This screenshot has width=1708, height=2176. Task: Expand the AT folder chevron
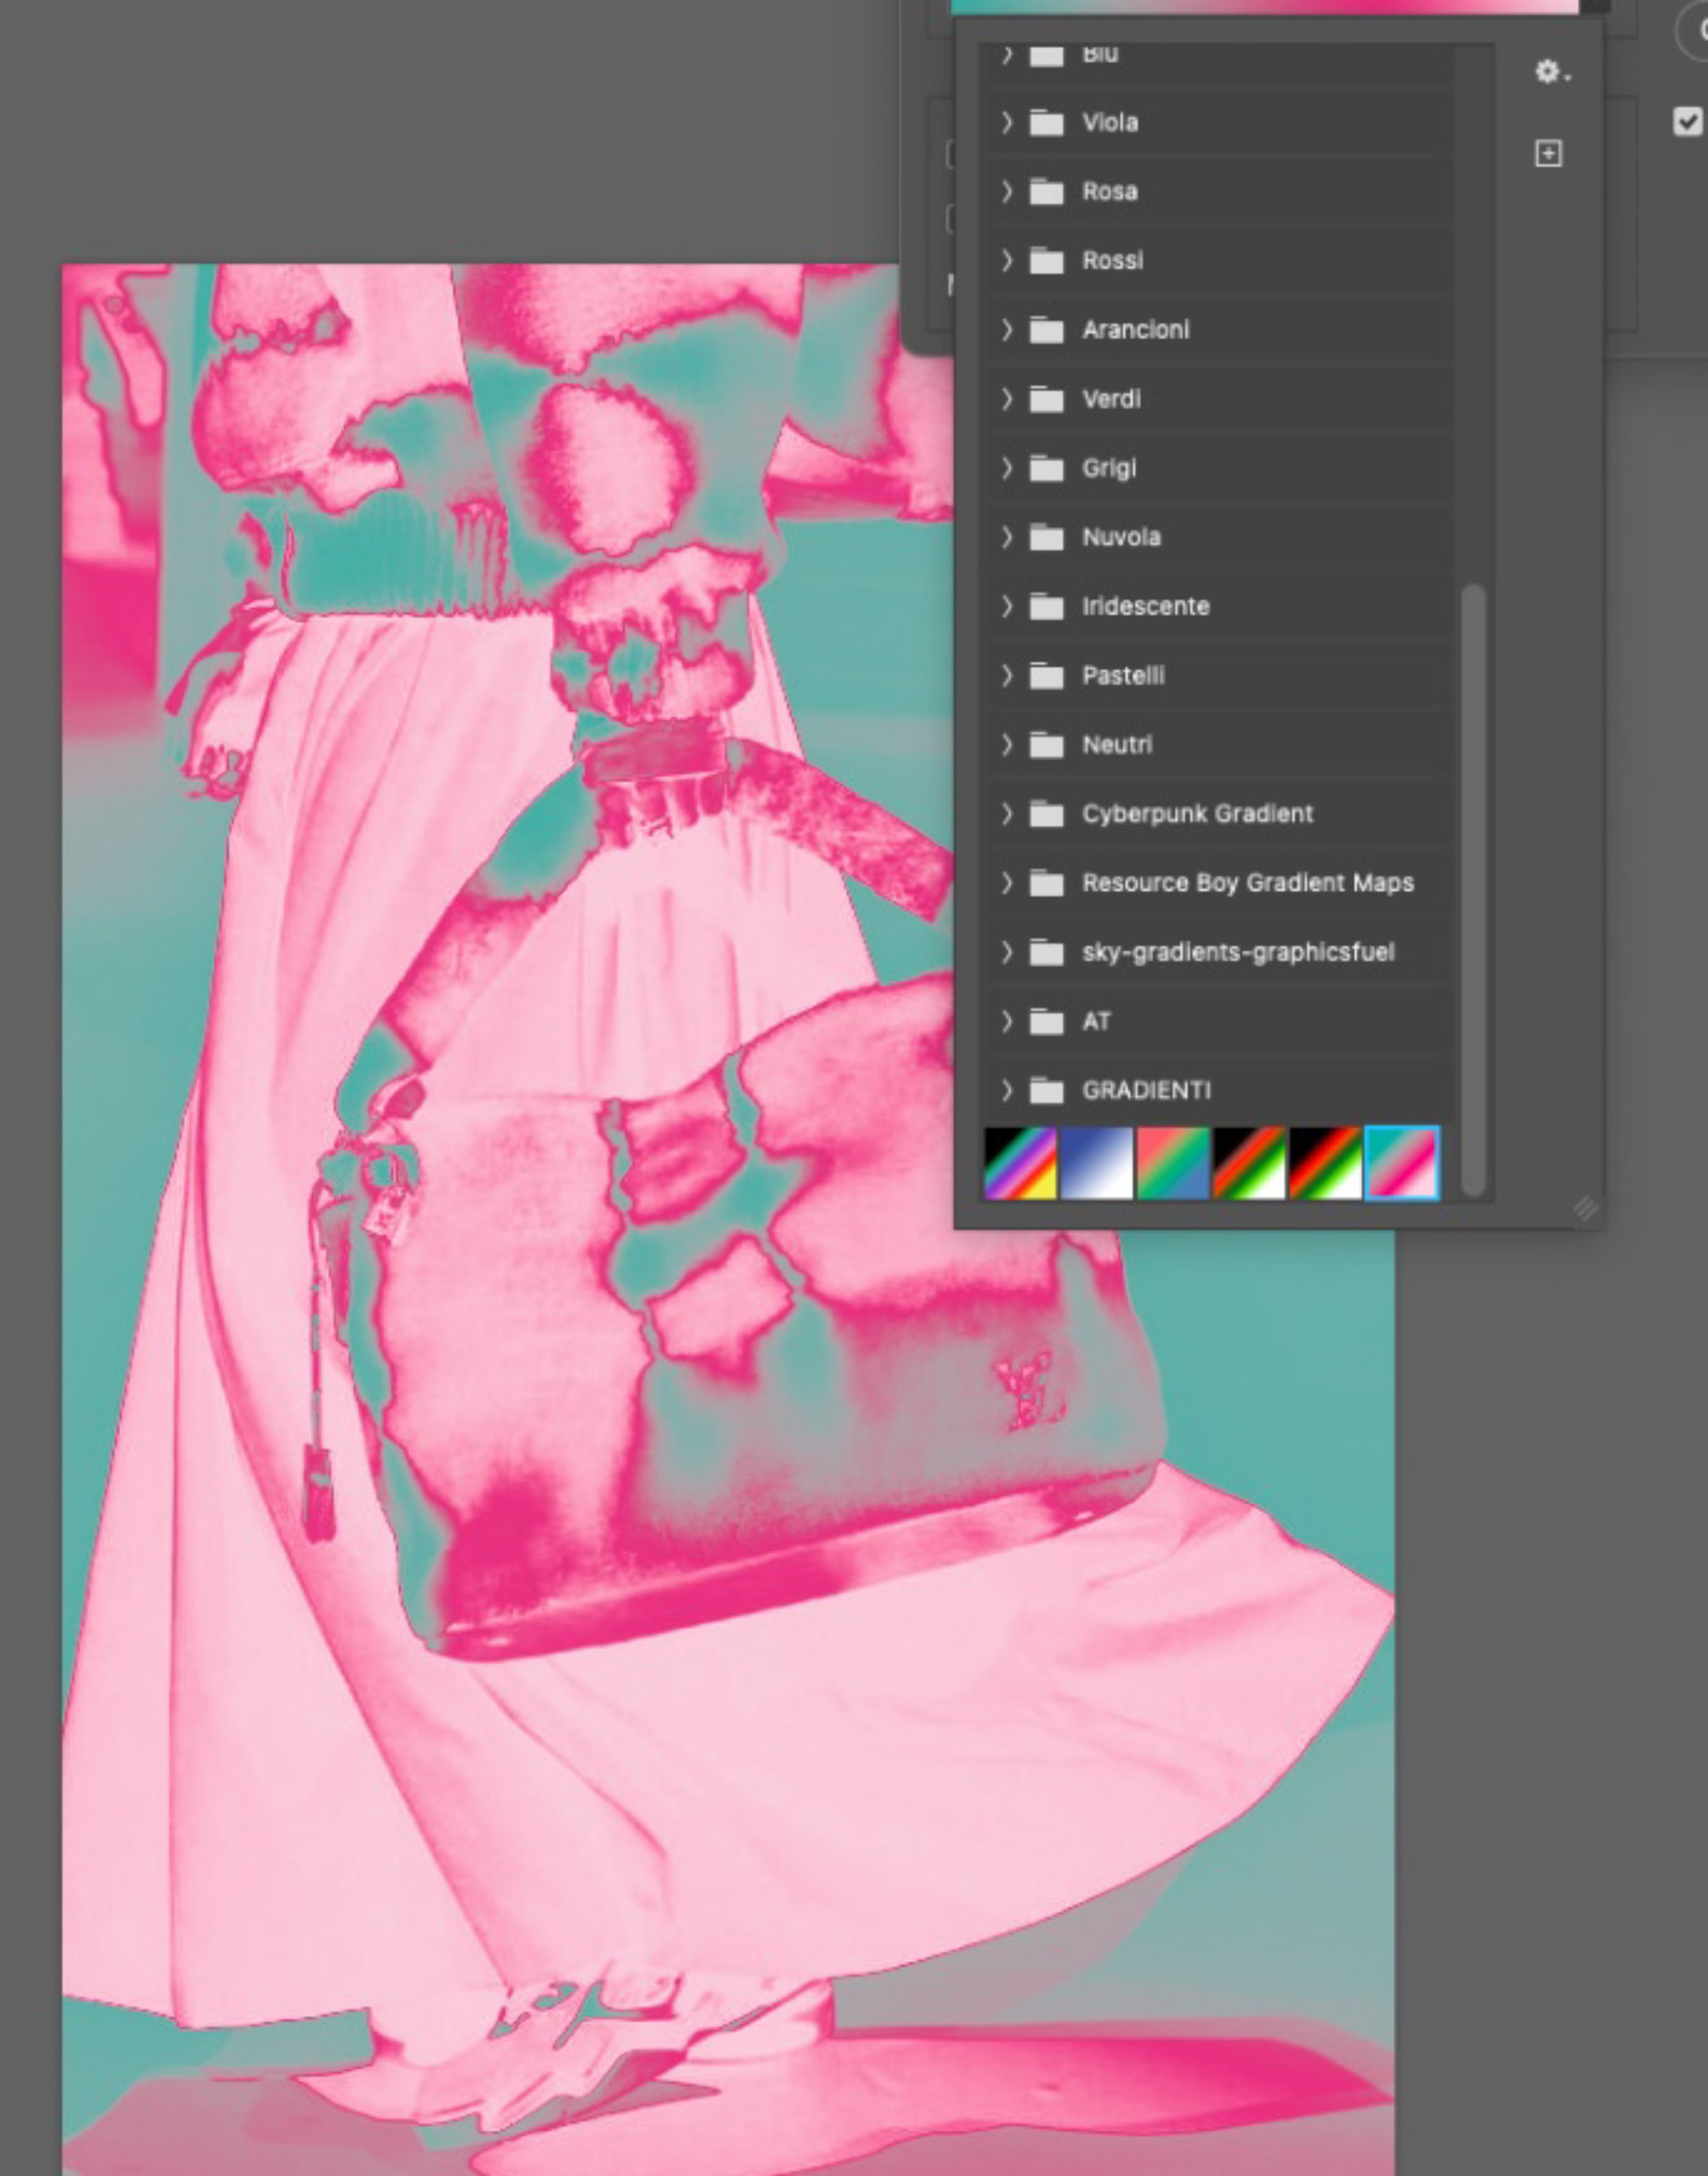(x=1007, y=1021)
